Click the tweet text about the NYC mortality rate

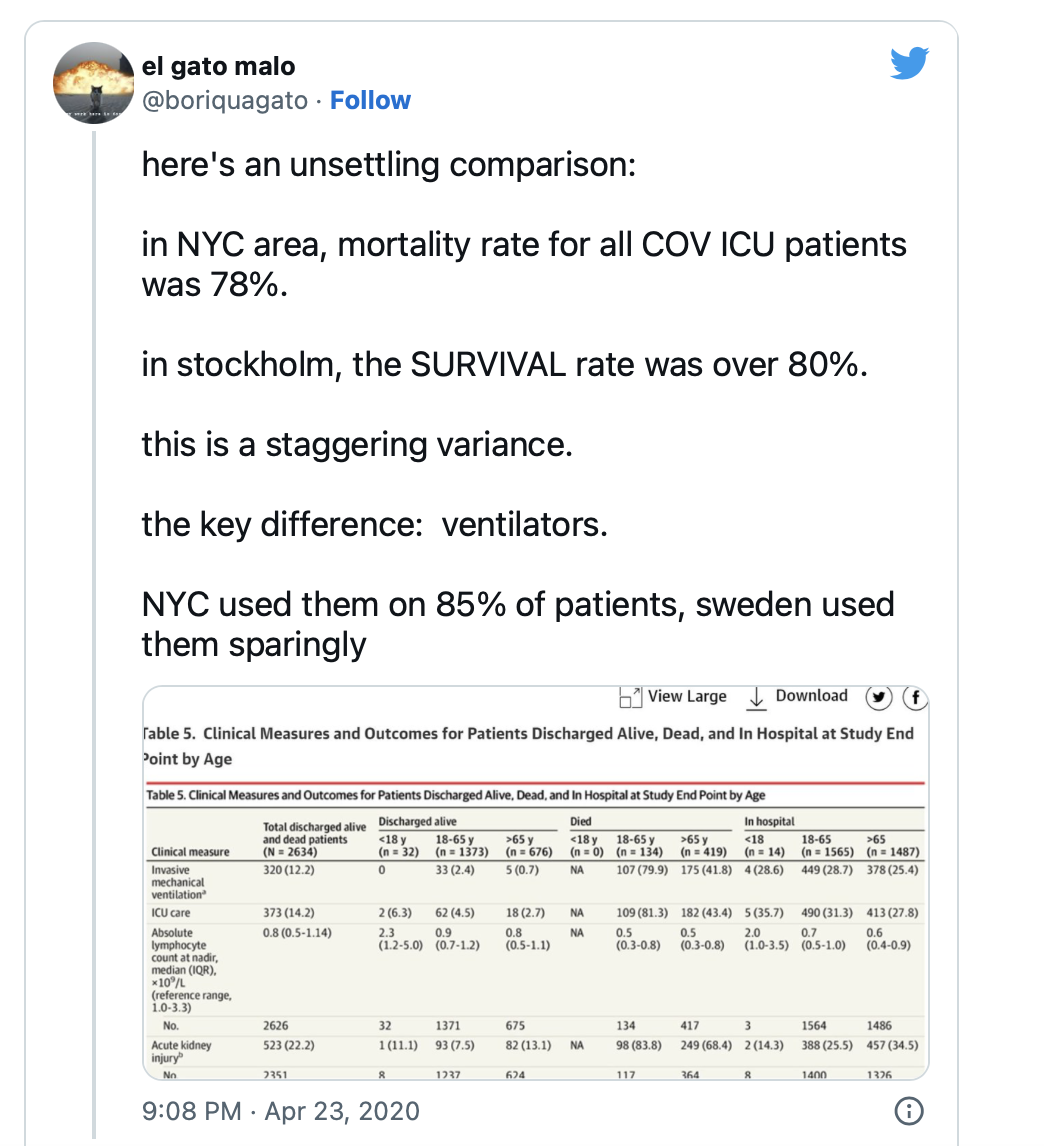pyautogui.click(x=523, y=265)
